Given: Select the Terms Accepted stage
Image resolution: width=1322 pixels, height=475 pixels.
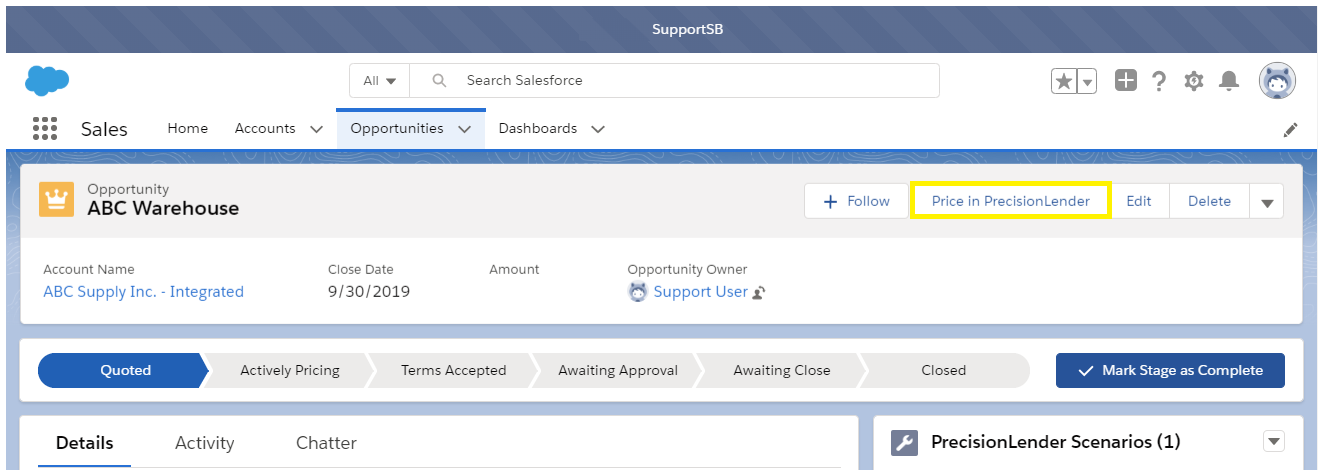Looking at the screenshot, I should [x=454, y=370].
